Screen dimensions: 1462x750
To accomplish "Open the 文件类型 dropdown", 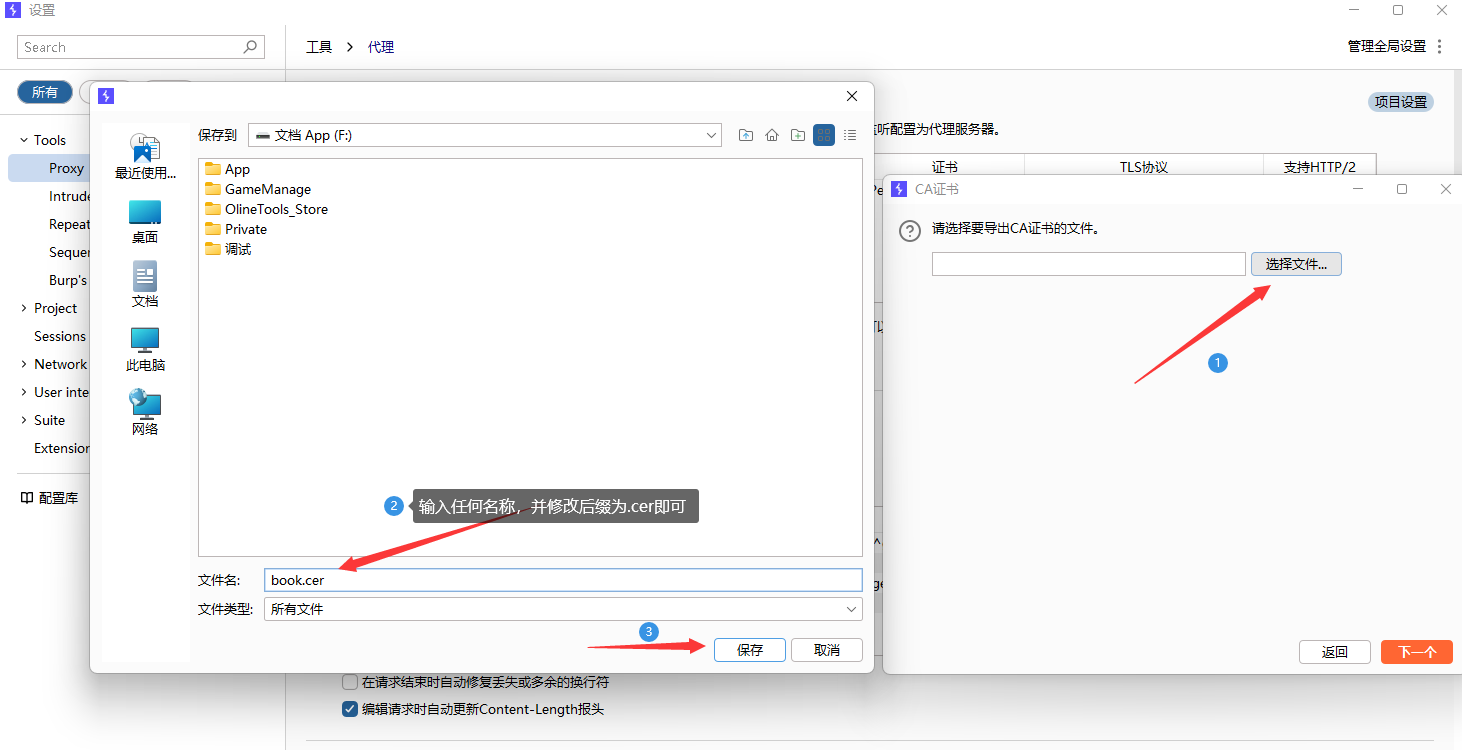I will 562,609.
